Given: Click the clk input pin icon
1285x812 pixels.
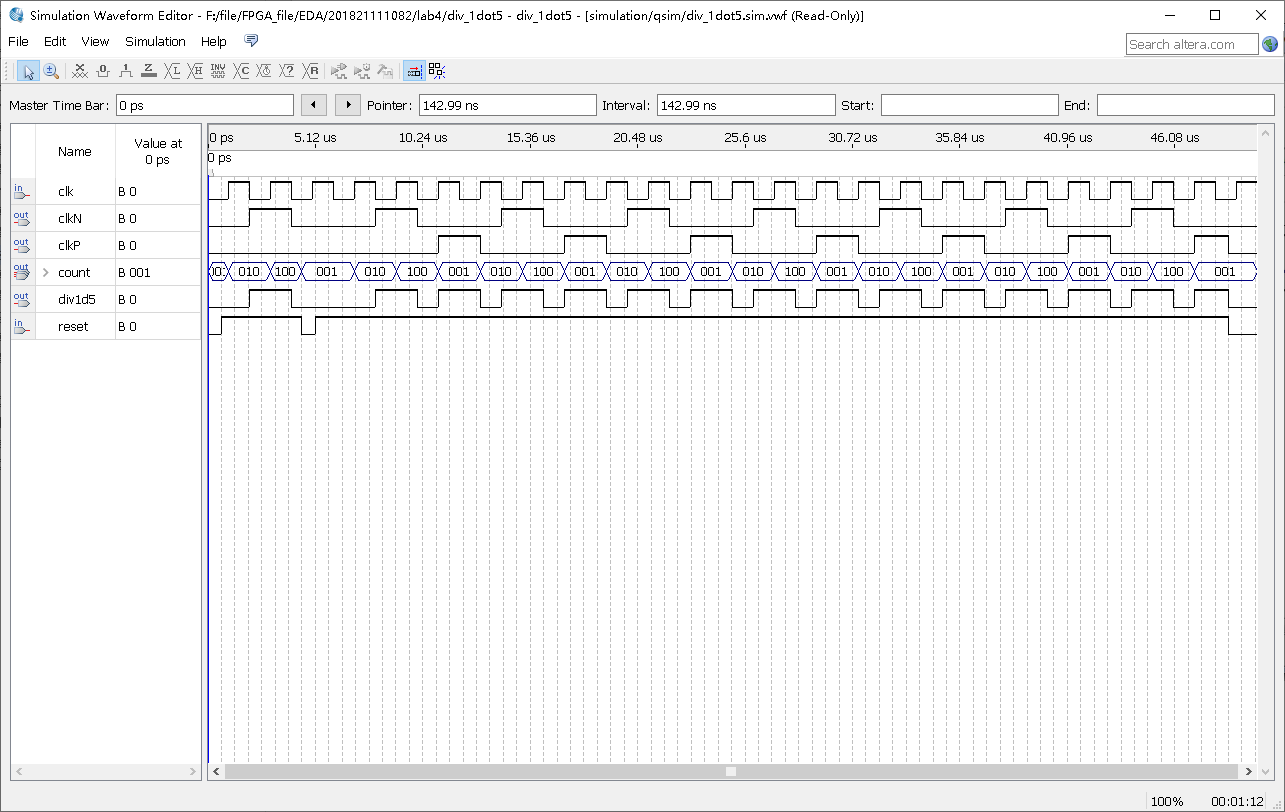Looking at the screenshot, I should point(22,191).
